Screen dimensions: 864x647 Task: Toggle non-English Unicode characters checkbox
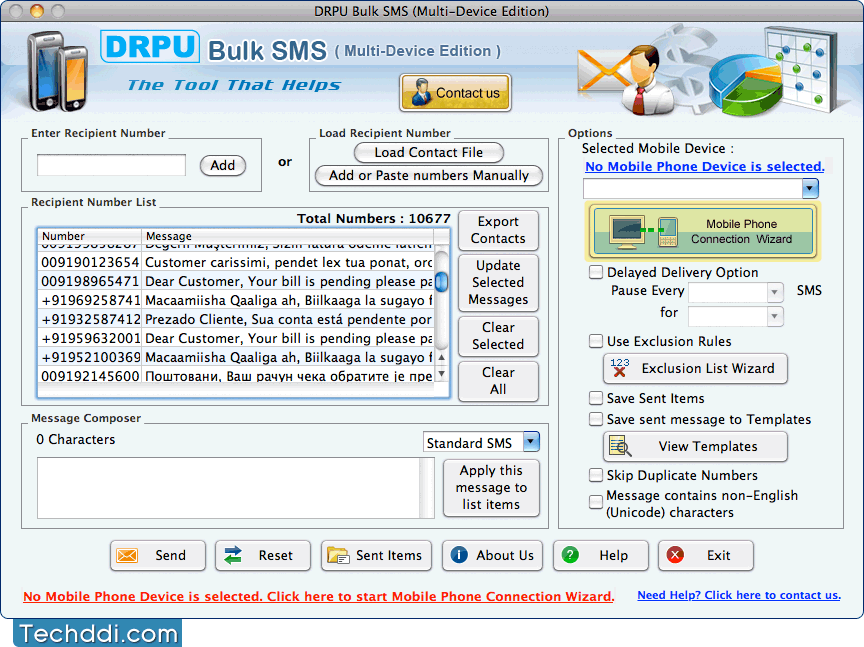click(596, 502)
